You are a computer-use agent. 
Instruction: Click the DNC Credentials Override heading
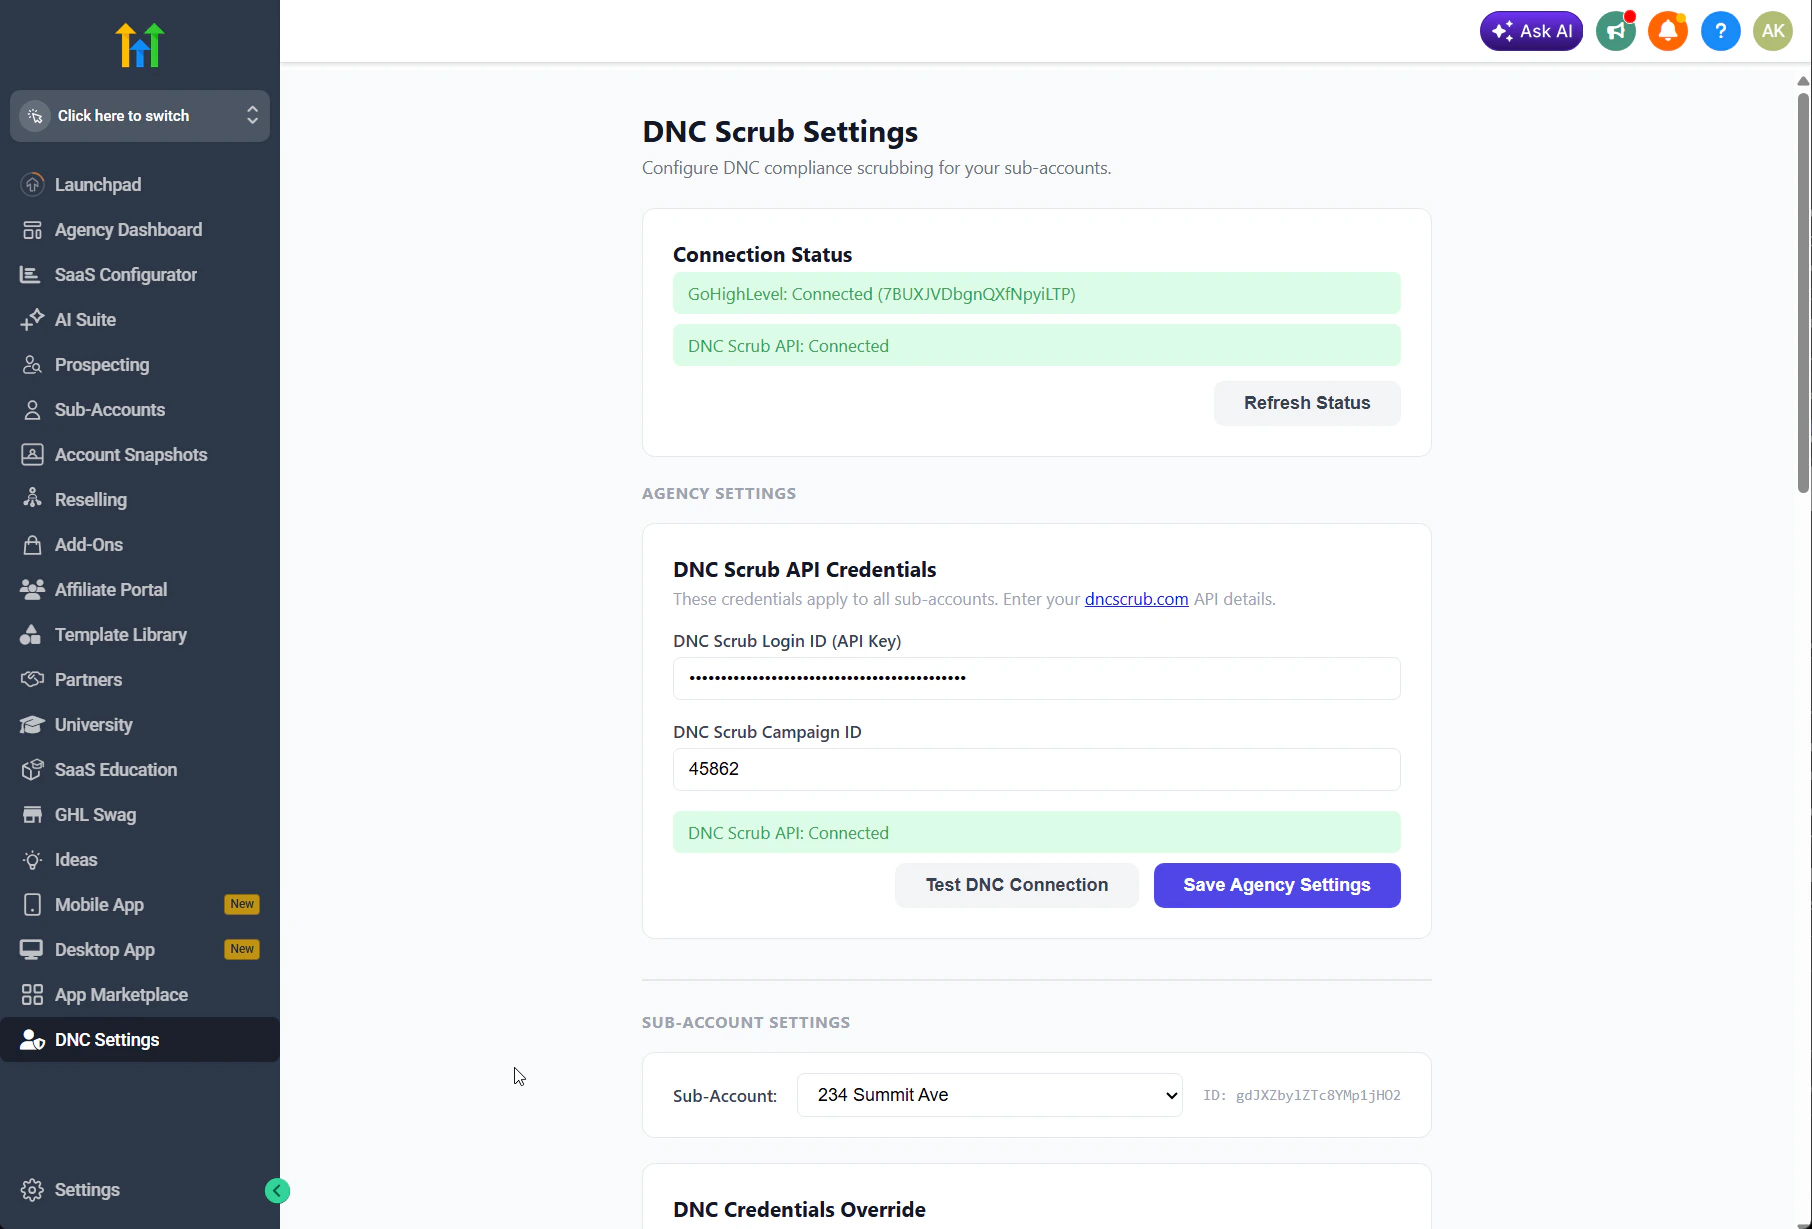tap(799, 1209)
